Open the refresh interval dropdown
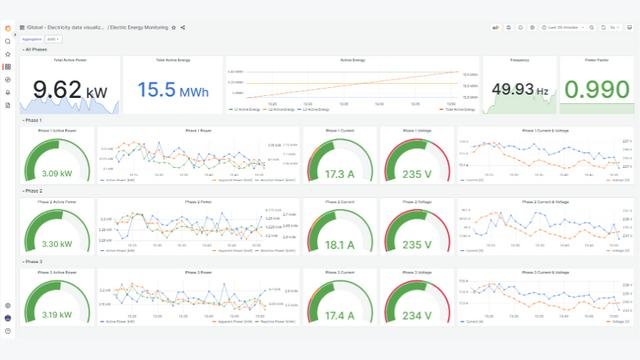Image resolution: width=640 pixels, height=360 pixels. [614, 27]
